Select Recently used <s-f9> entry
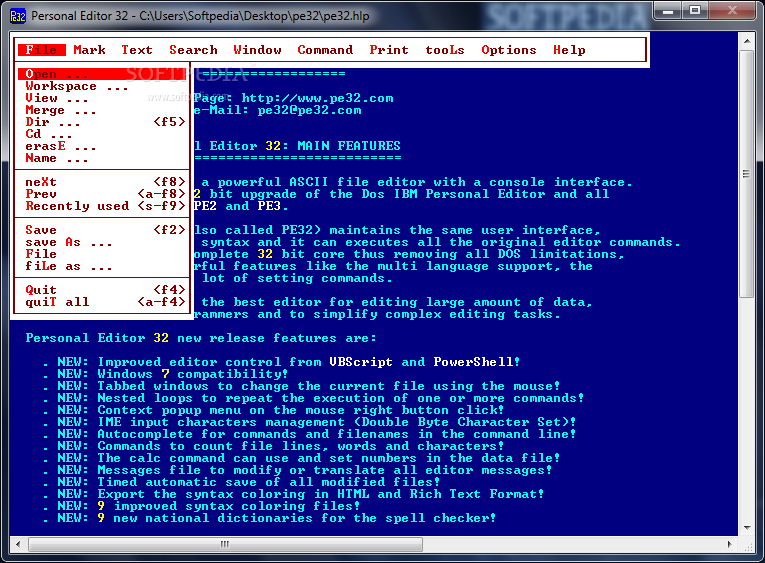The width and height of the screenshot is (765, 563). [x=102, y=206]
